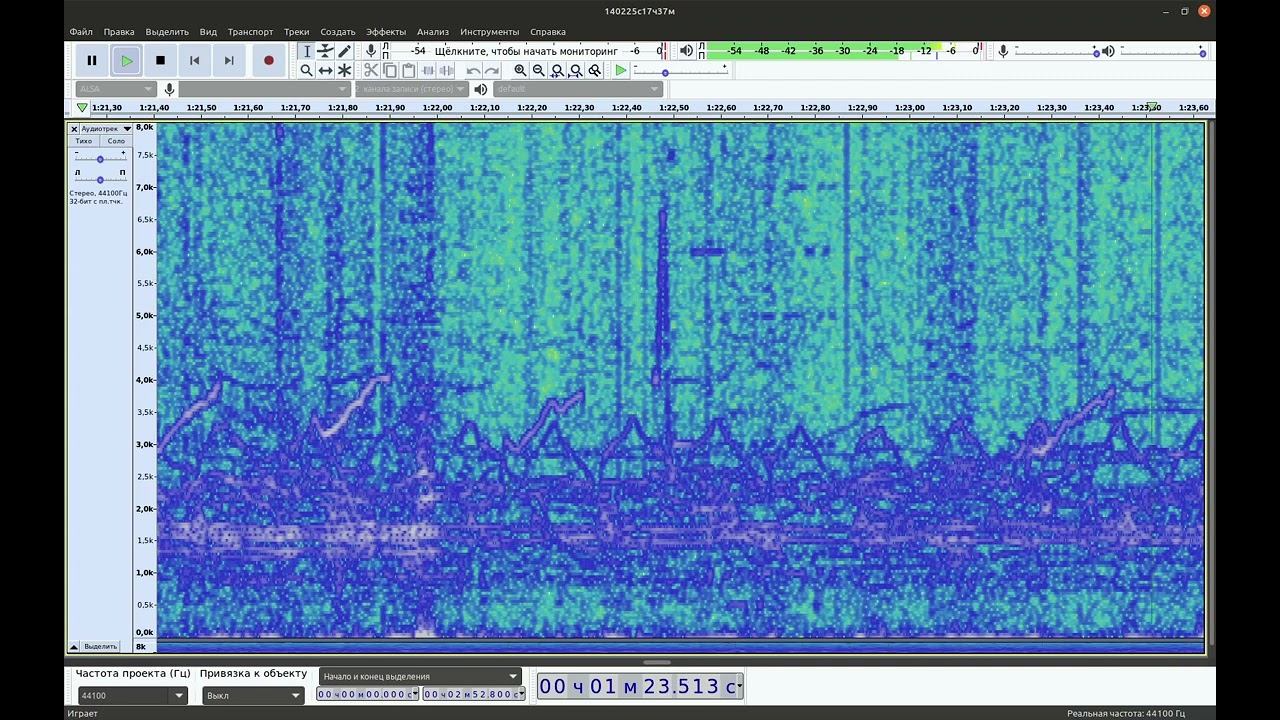Open the Частота проекта 44100 dropdown
The height and width of the screenshot is (720, 1280).
tap(132, 695)
